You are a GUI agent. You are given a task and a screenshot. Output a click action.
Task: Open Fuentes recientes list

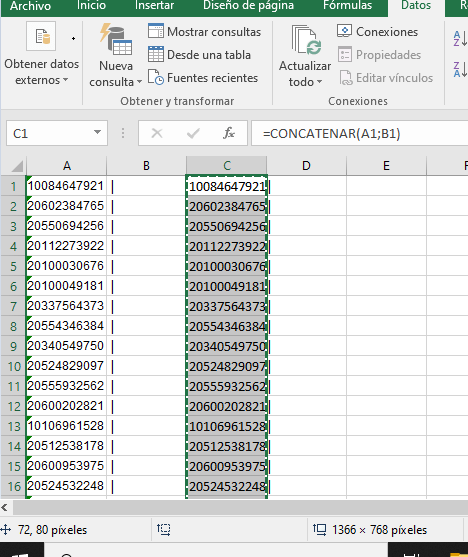pyautogui.click(x=203, y=78)
